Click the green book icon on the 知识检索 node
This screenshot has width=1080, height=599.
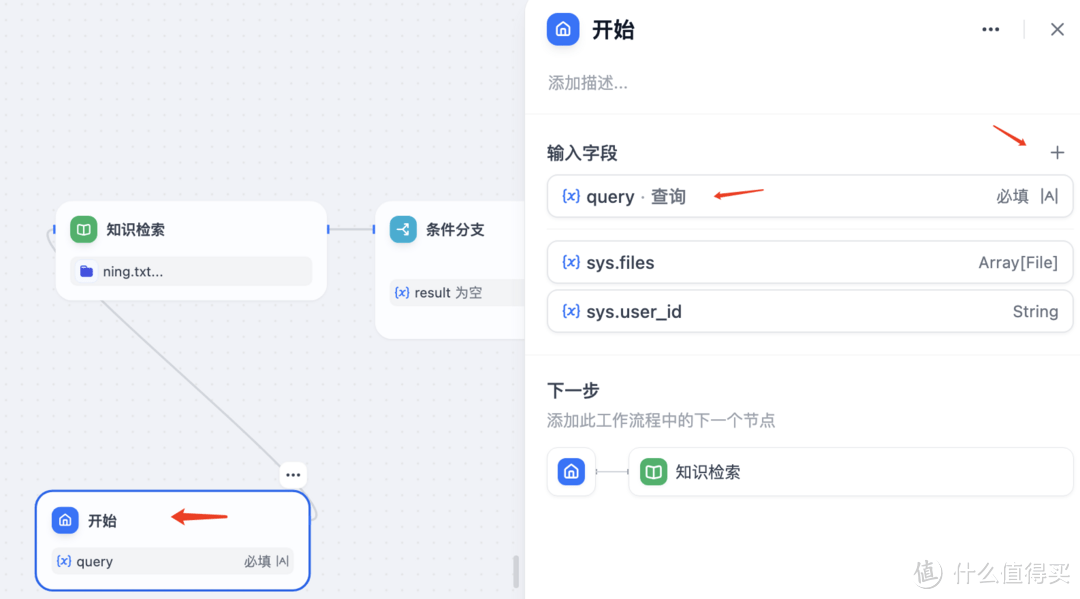pyautogui.click(x=83, y=229)
